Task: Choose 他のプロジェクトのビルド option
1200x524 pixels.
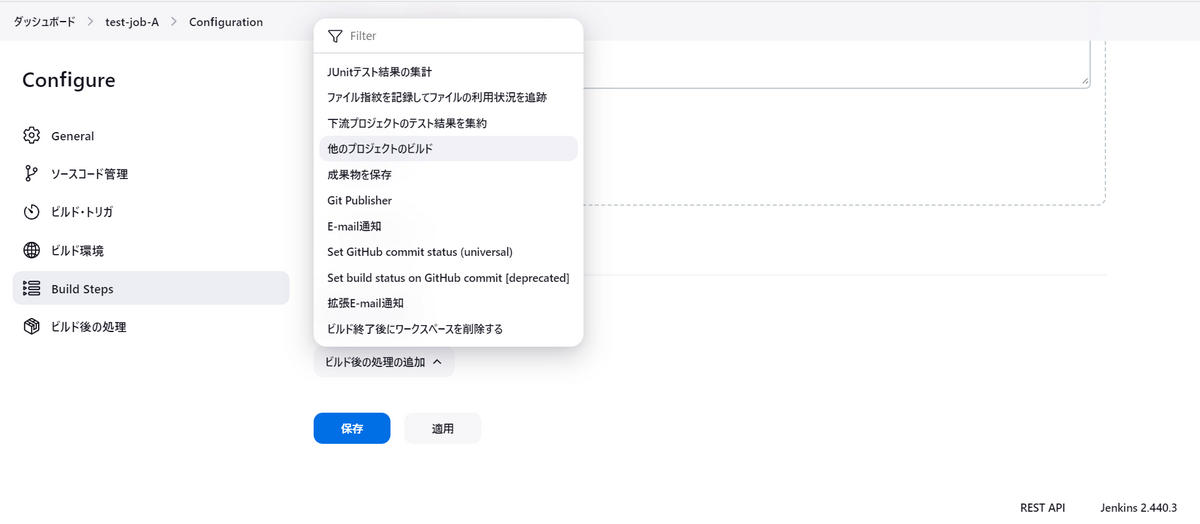Action: click(x=448, y=148)
